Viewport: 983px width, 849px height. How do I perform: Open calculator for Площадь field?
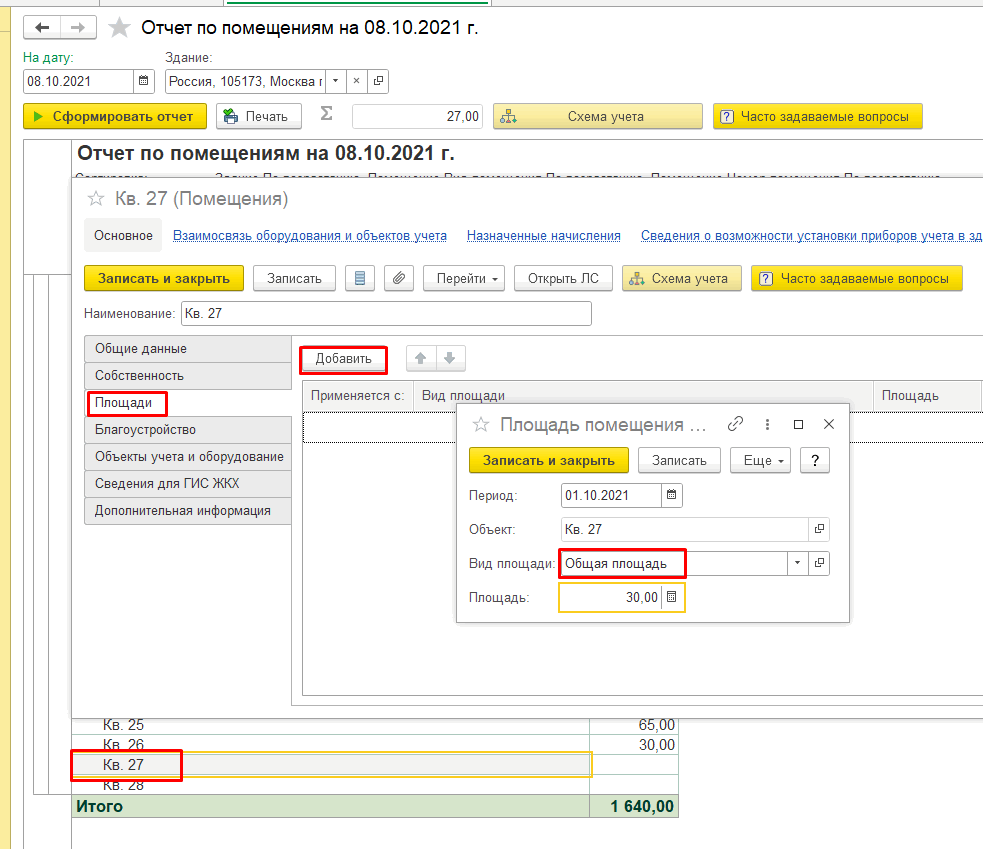(x=672, y=597)
